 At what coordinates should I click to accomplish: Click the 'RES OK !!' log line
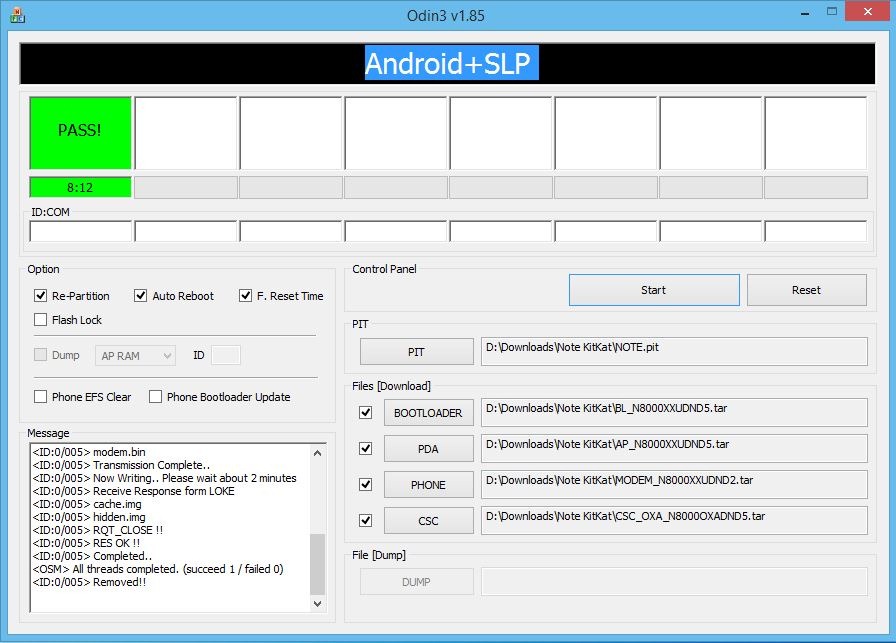coord(86,543)
